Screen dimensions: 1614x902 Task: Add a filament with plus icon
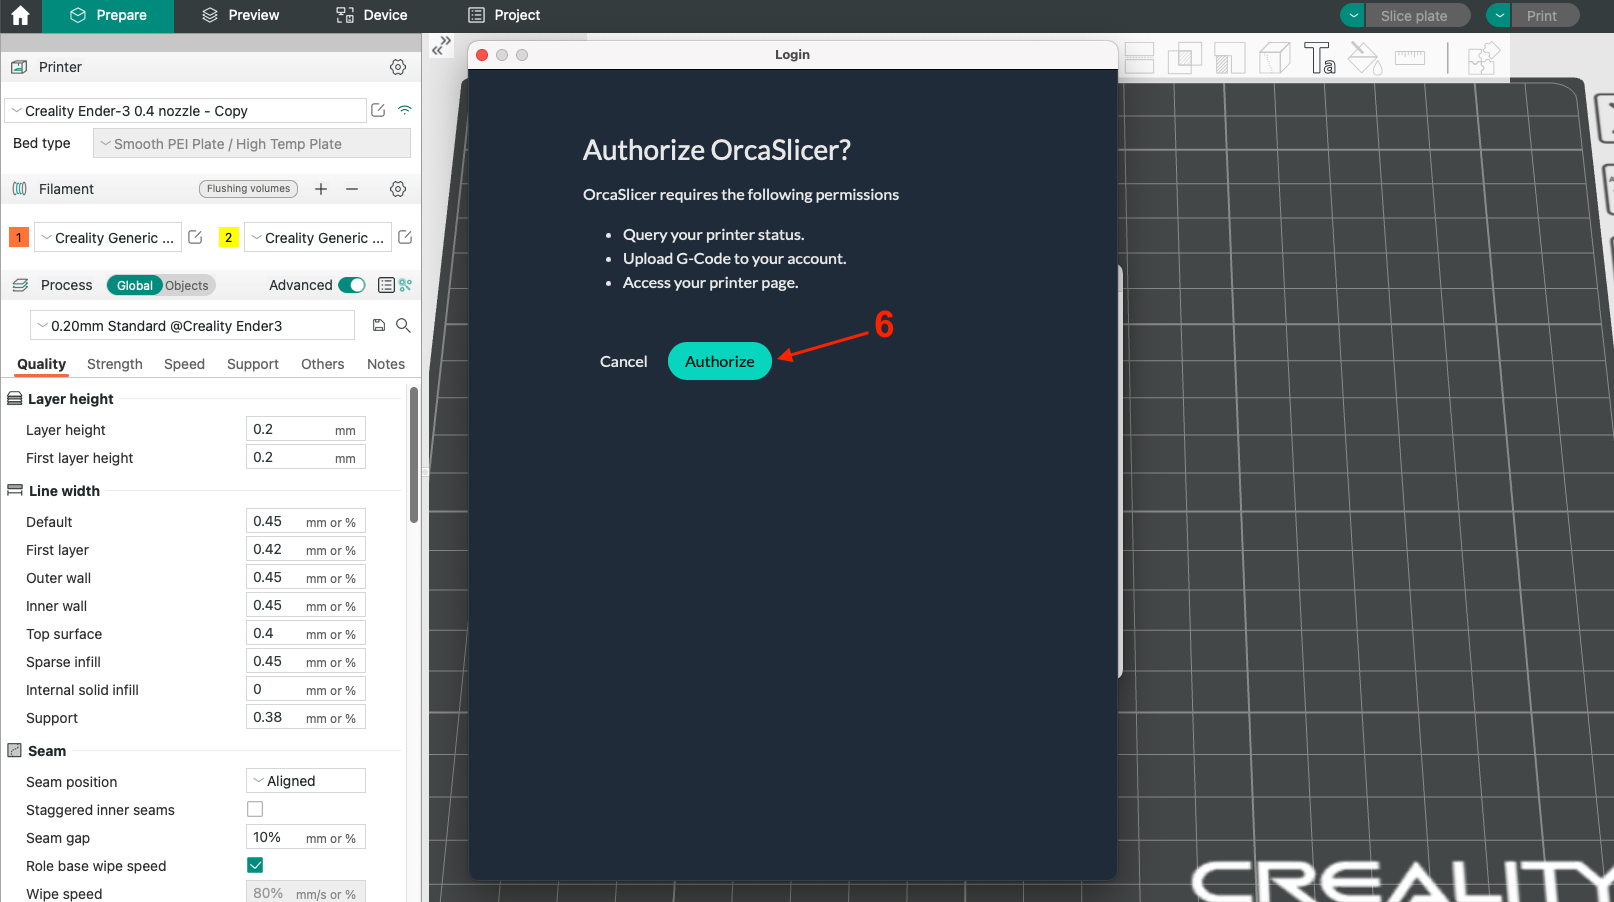click(321, 189)
